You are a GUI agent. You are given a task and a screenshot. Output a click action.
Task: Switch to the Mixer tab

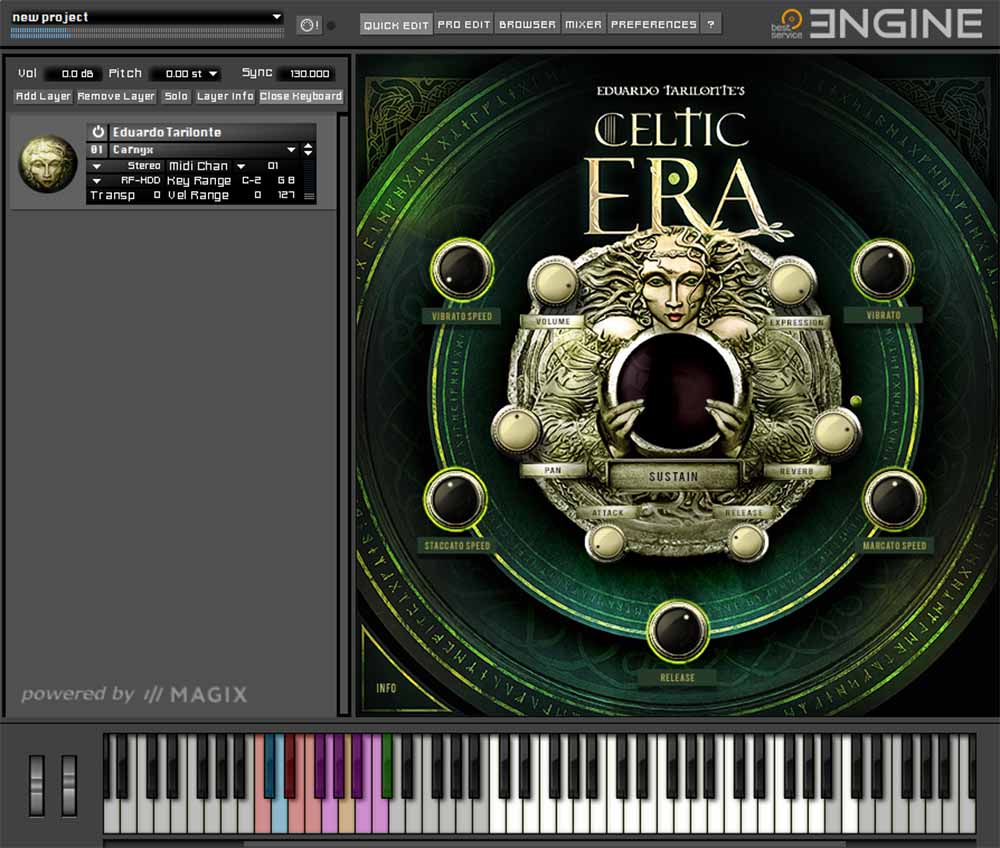coord(583,23)
